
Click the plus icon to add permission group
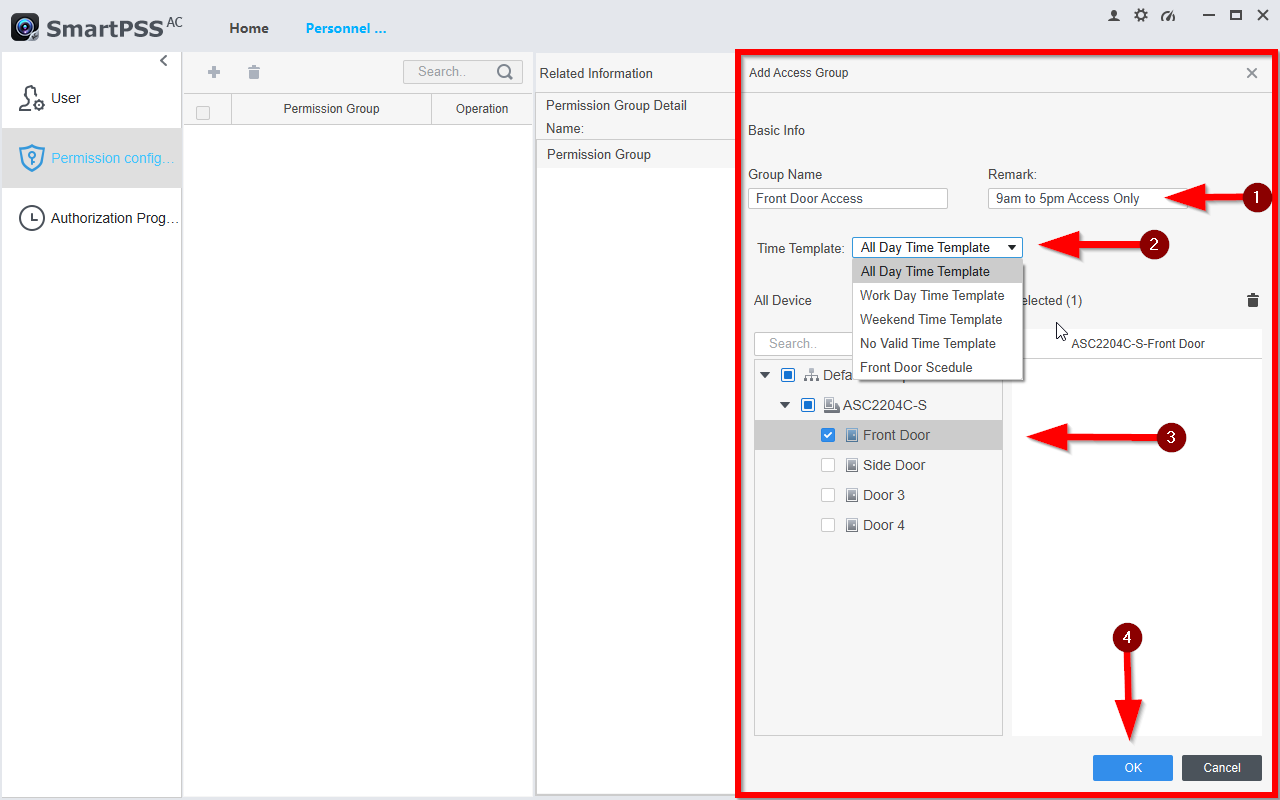[213, 72]
